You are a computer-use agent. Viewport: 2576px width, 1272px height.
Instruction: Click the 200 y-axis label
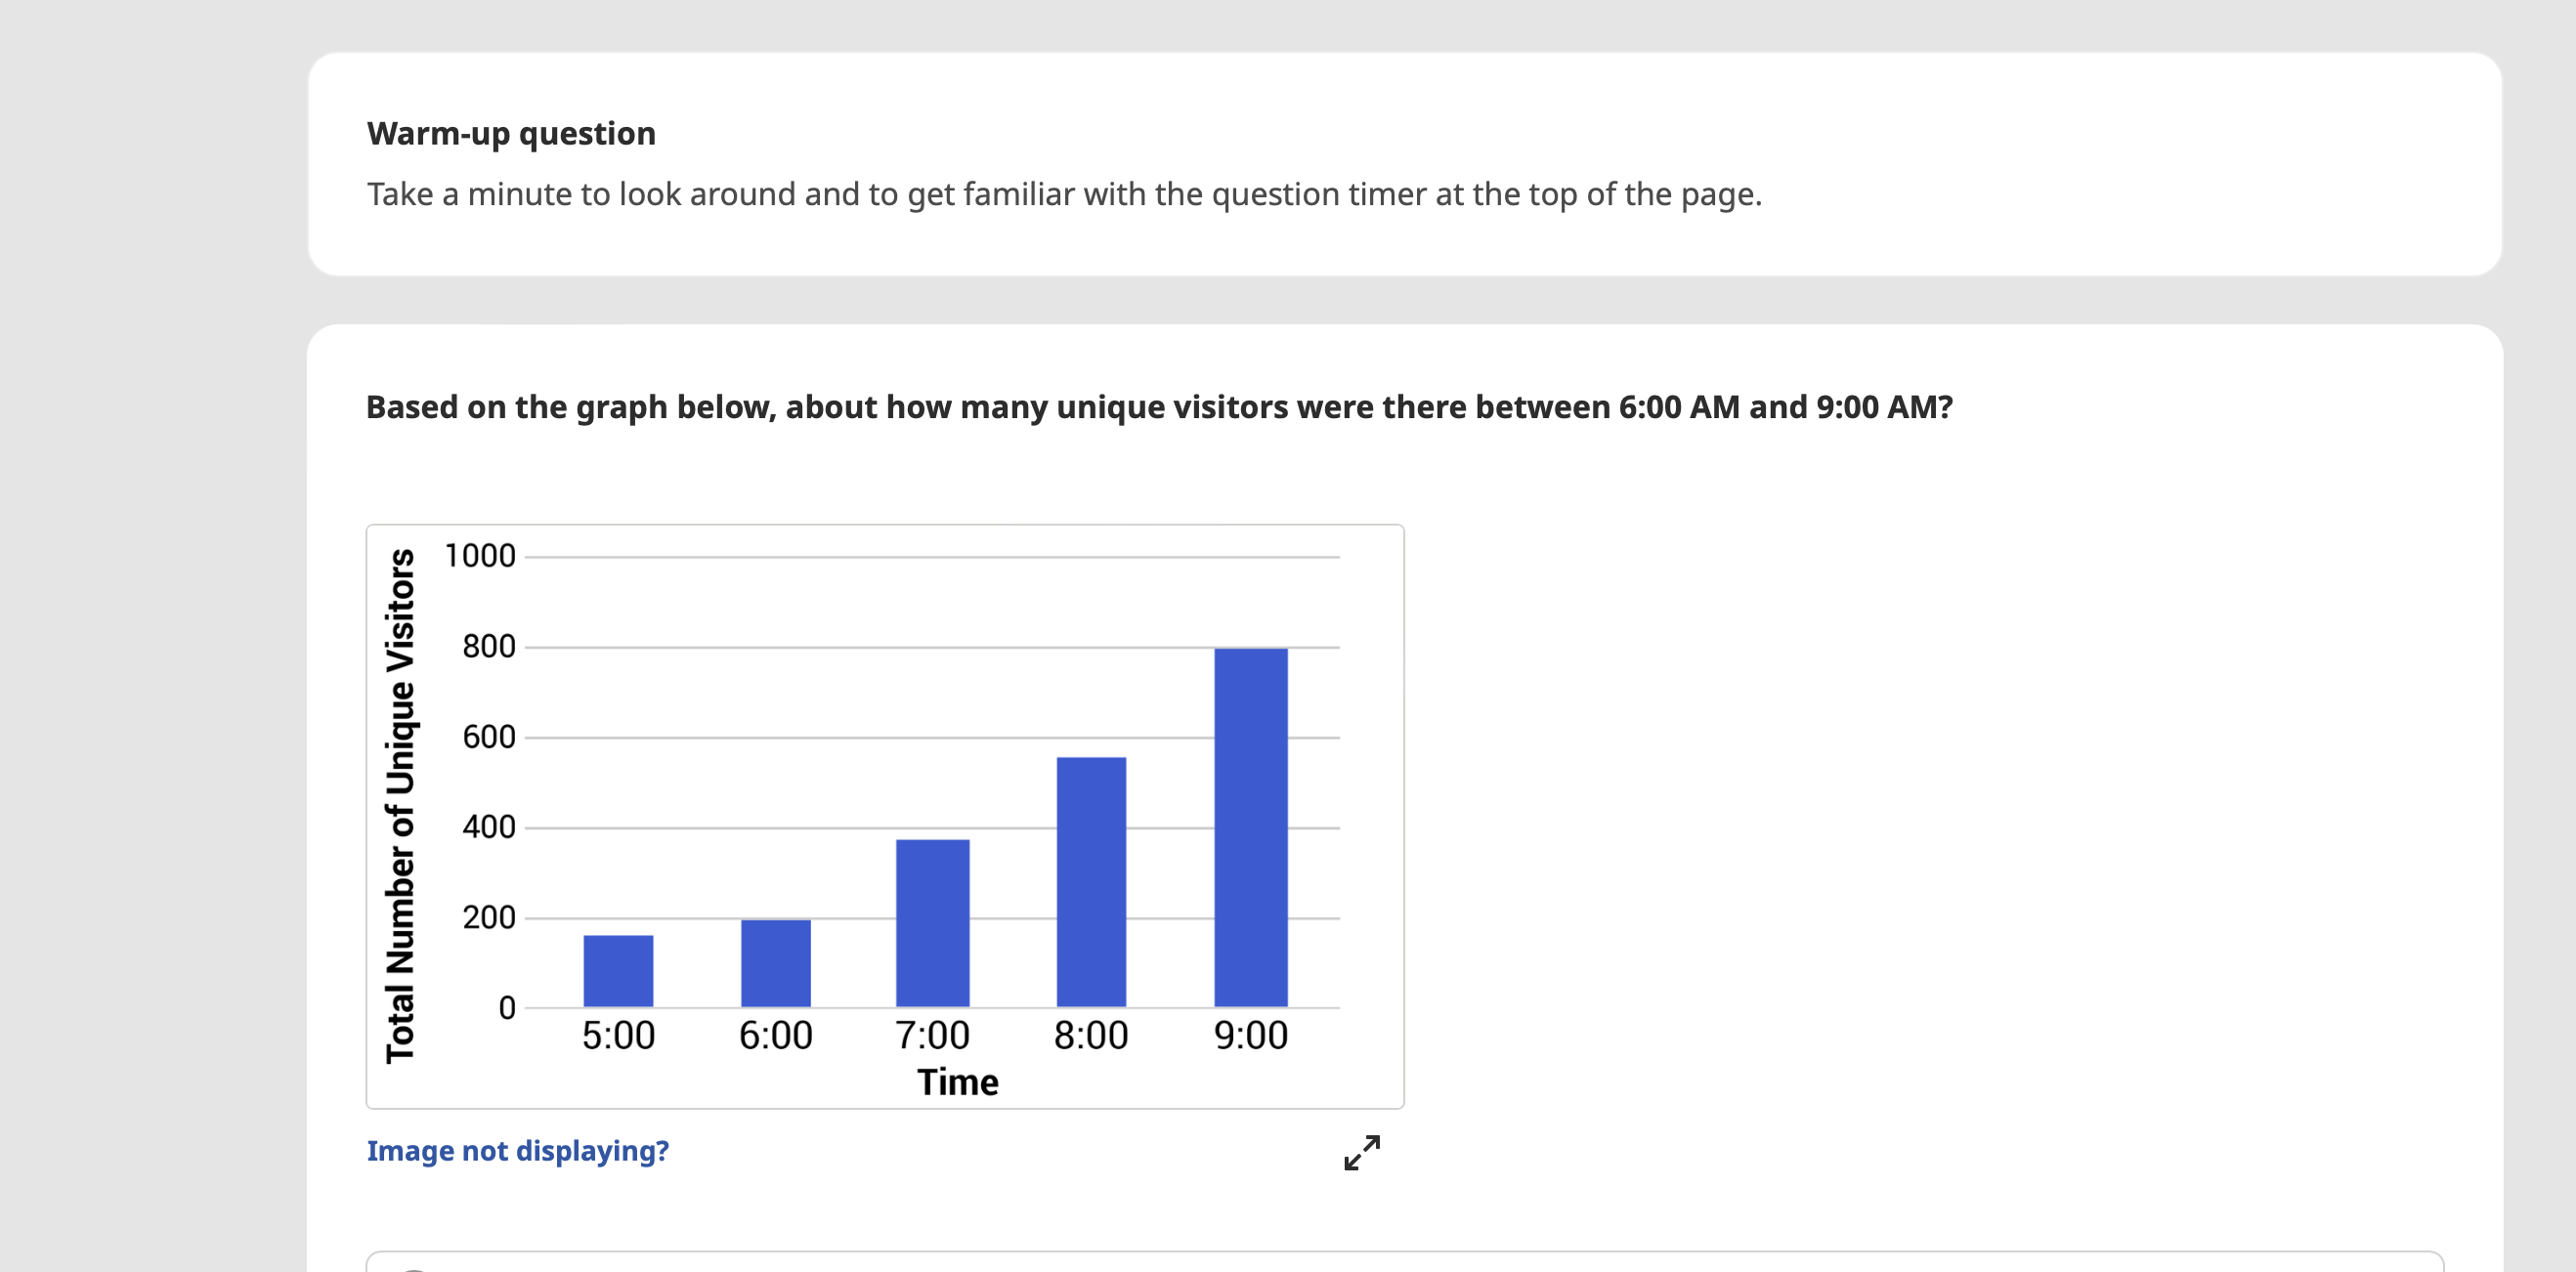click(x=488, y=917)
